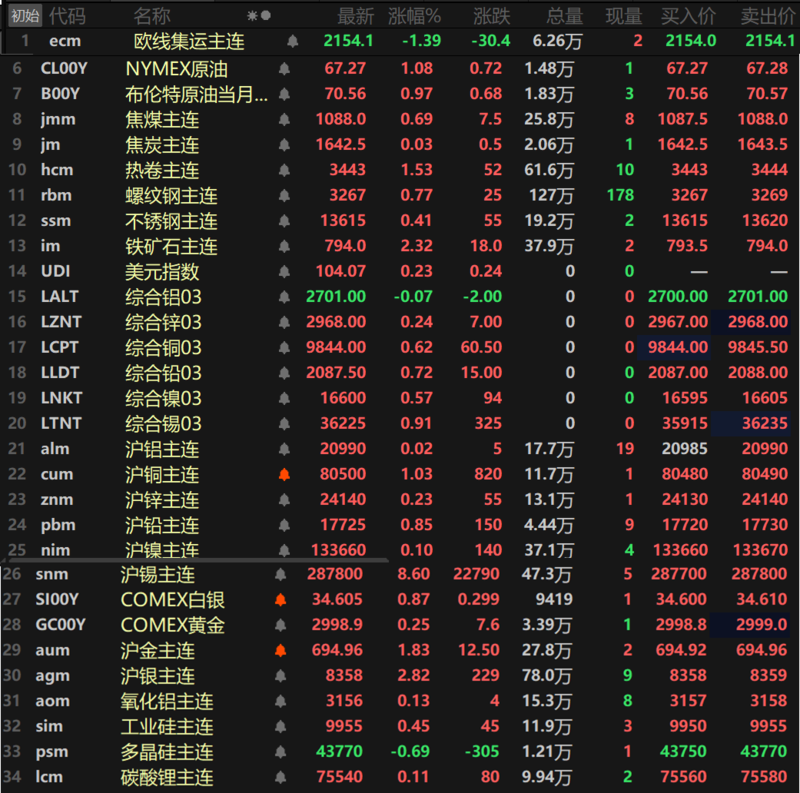Click latest price 287800 for 沪锡主连
Viewport: 800px width, 793px height.
[335, 574]
